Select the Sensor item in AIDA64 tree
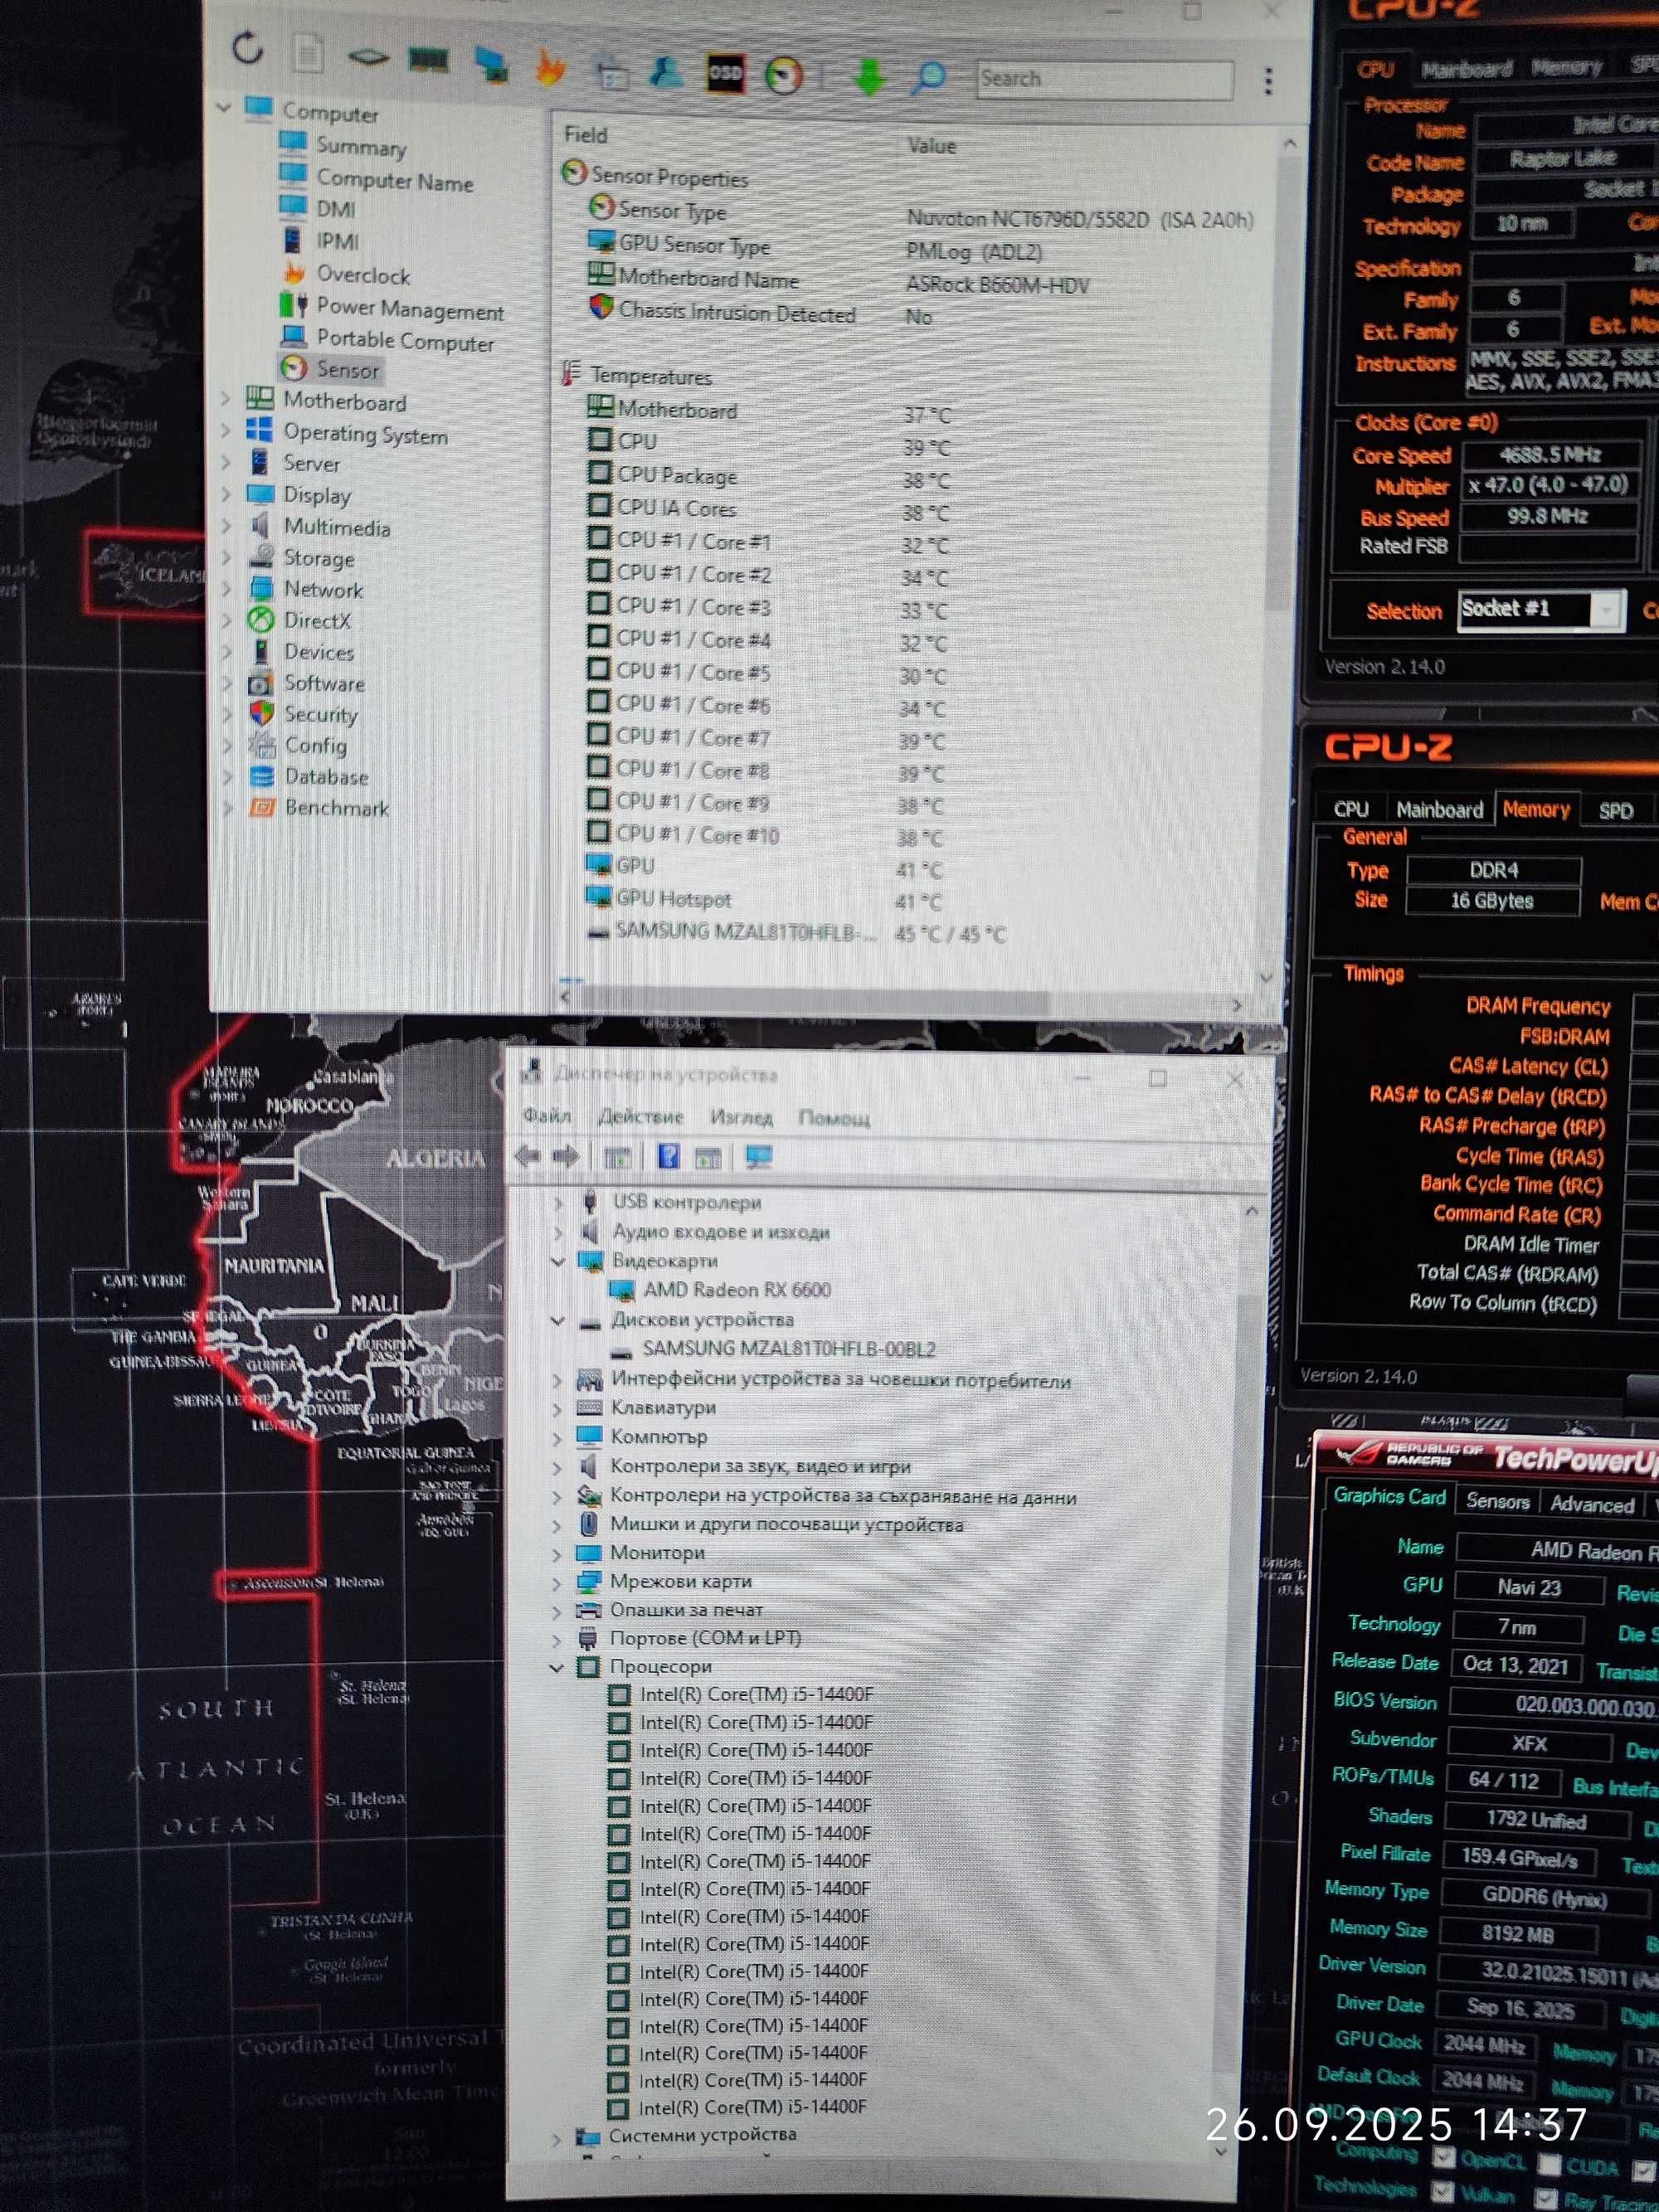The width and height of the screenshot is (1659, 2212). pyautogui.click(x=347, y=369)
